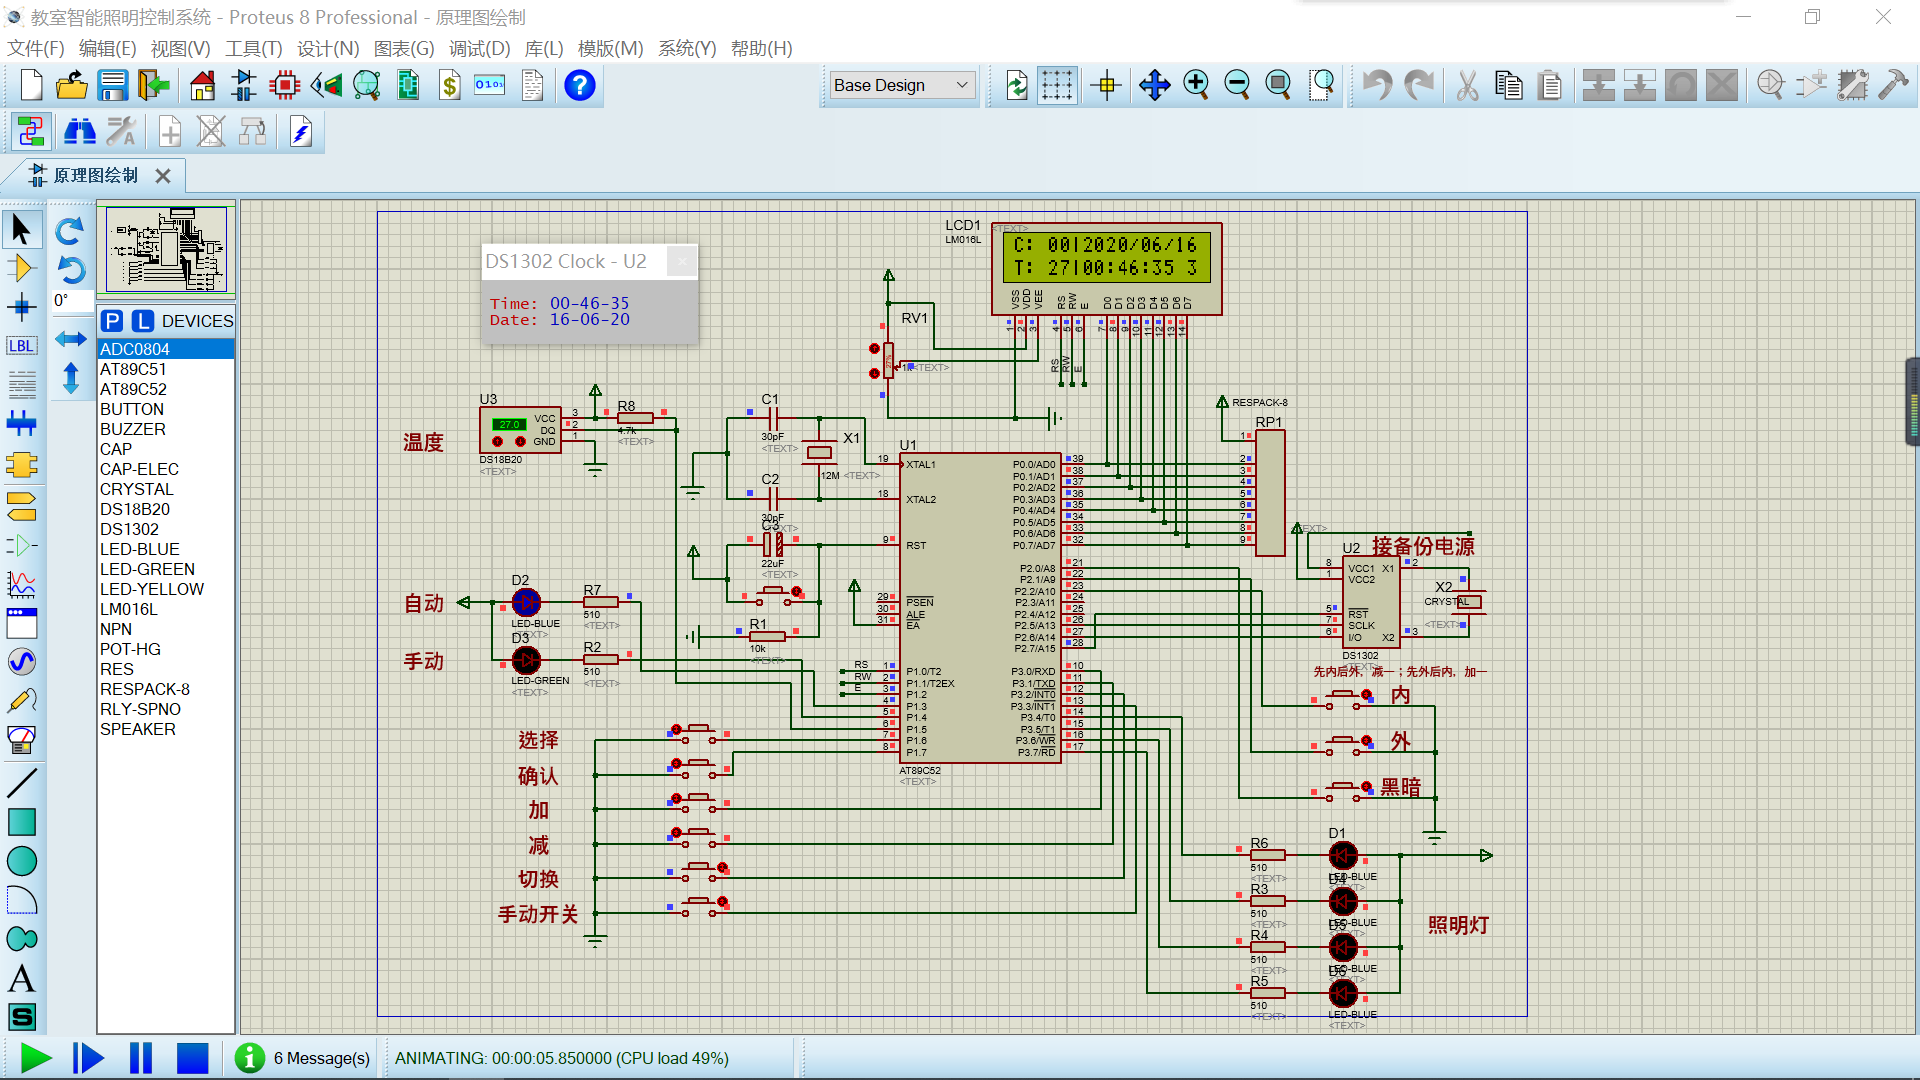Open the source code 0101 icon
This screenshot has height=1080, width=1920.
click(x=490, y=86)
